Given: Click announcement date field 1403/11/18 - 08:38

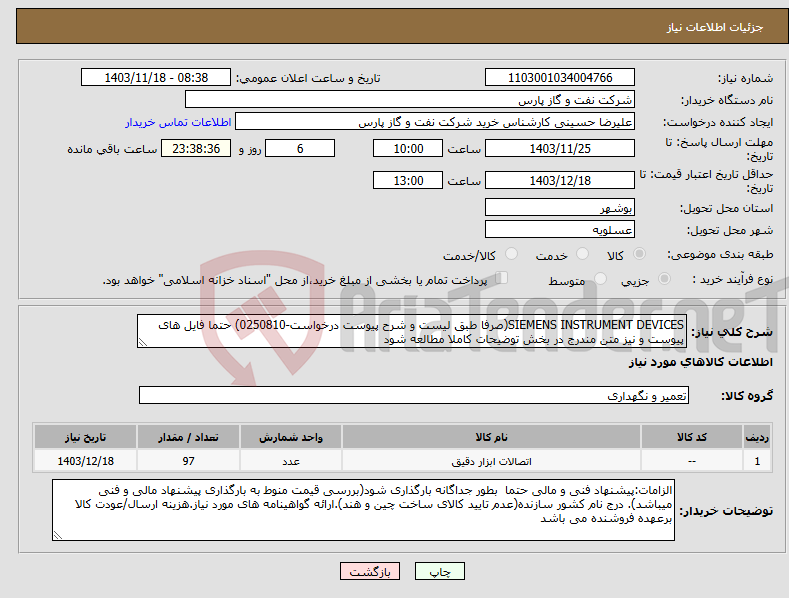Looking at the screenshot, I should tap(156, 78).
